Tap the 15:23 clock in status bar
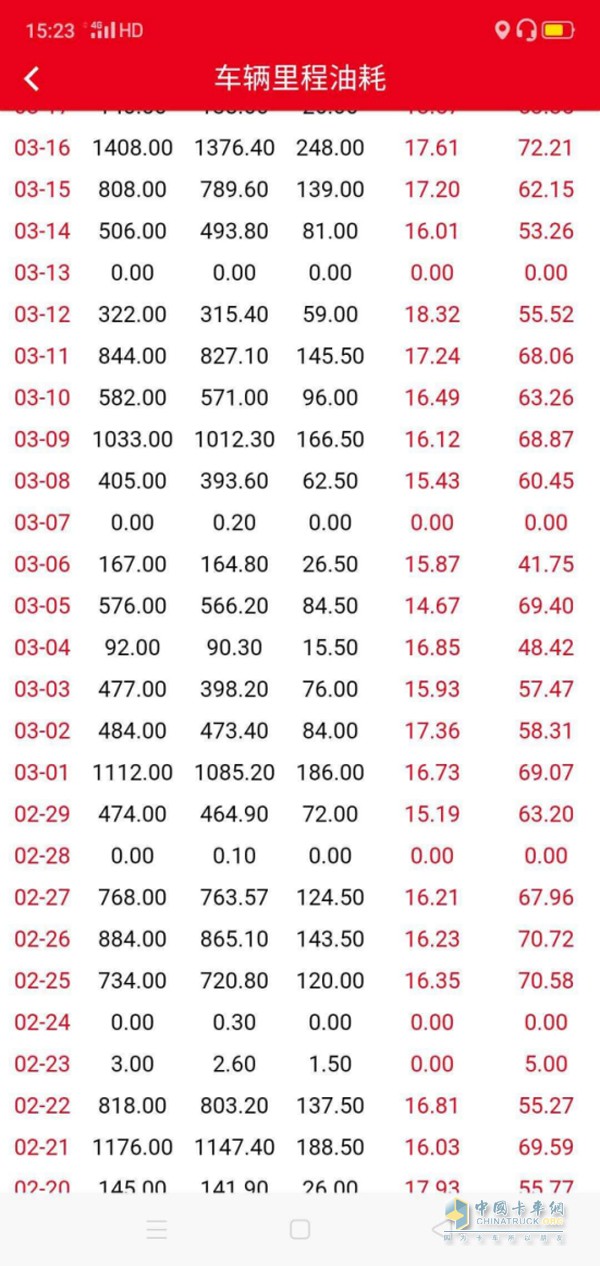The height and width of the screenshot is (1266, 600). [x=50, y=31]
